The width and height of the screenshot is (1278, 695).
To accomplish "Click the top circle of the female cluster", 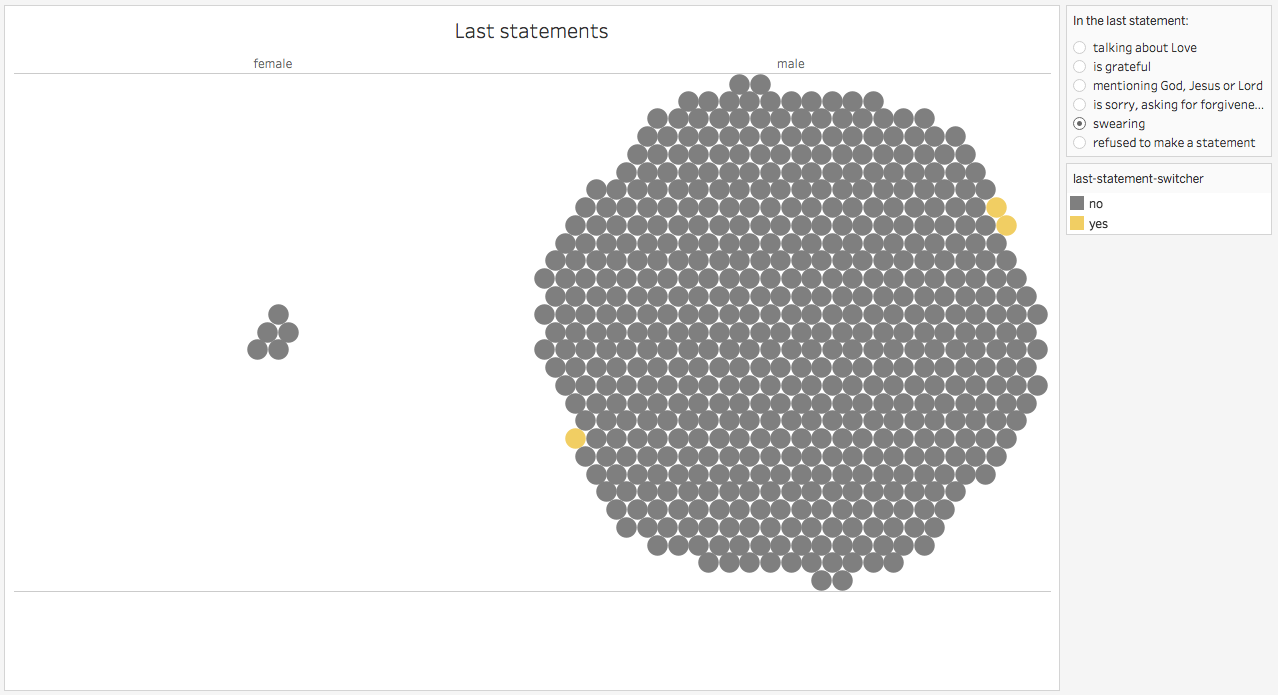I will [278, 314].
